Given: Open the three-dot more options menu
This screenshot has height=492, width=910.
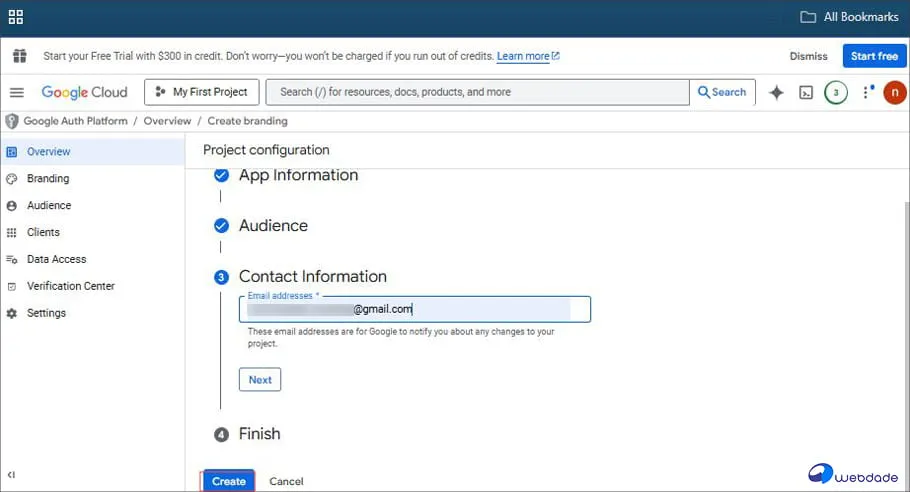Looking at the screenshot, I should point(866,92).
